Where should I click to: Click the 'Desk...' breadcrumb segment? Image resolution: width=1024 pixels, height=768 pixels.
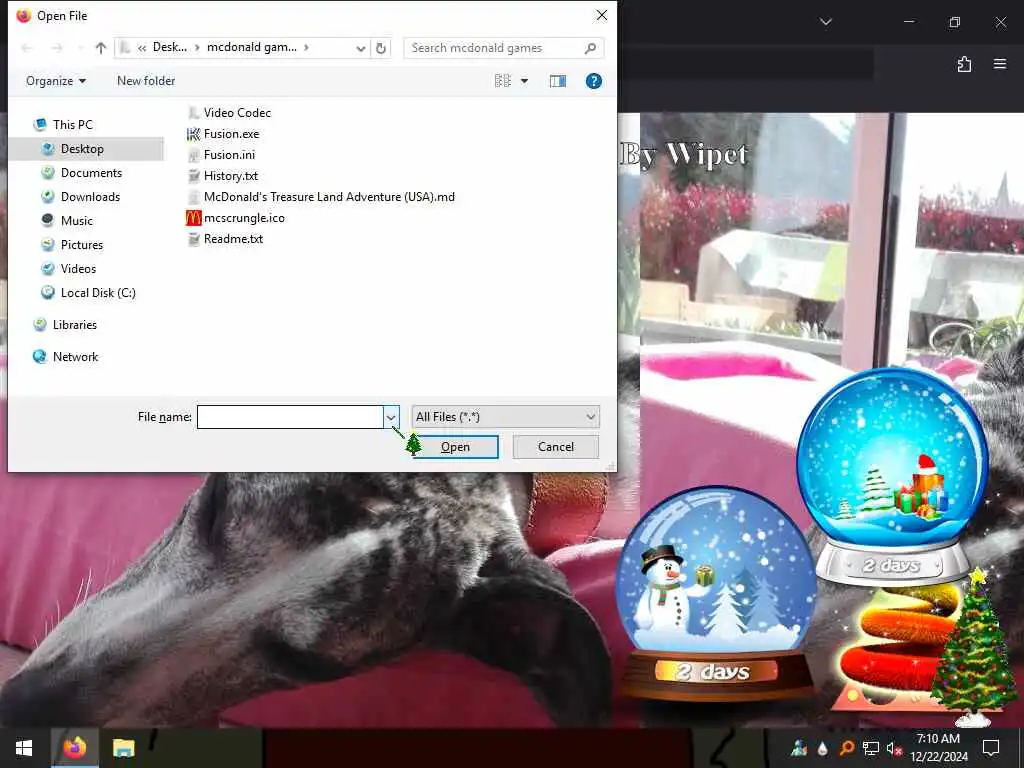[x=170, y=47]
